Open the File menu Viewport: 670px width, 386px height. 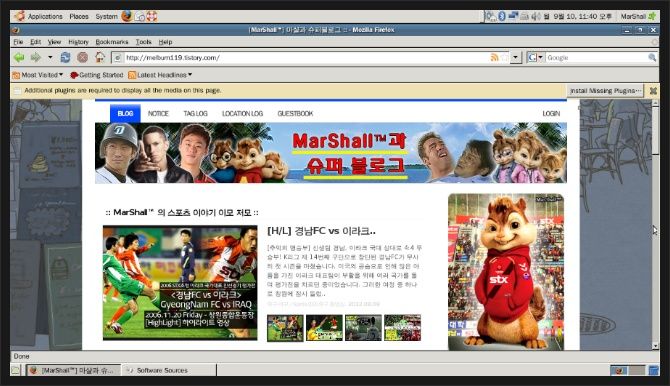(18, 42)
